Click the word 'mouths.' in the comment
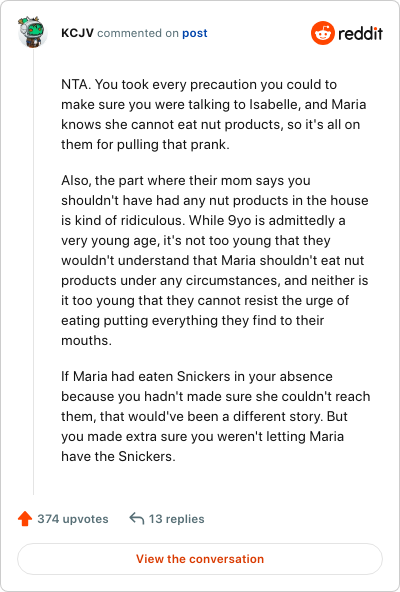 86,340
